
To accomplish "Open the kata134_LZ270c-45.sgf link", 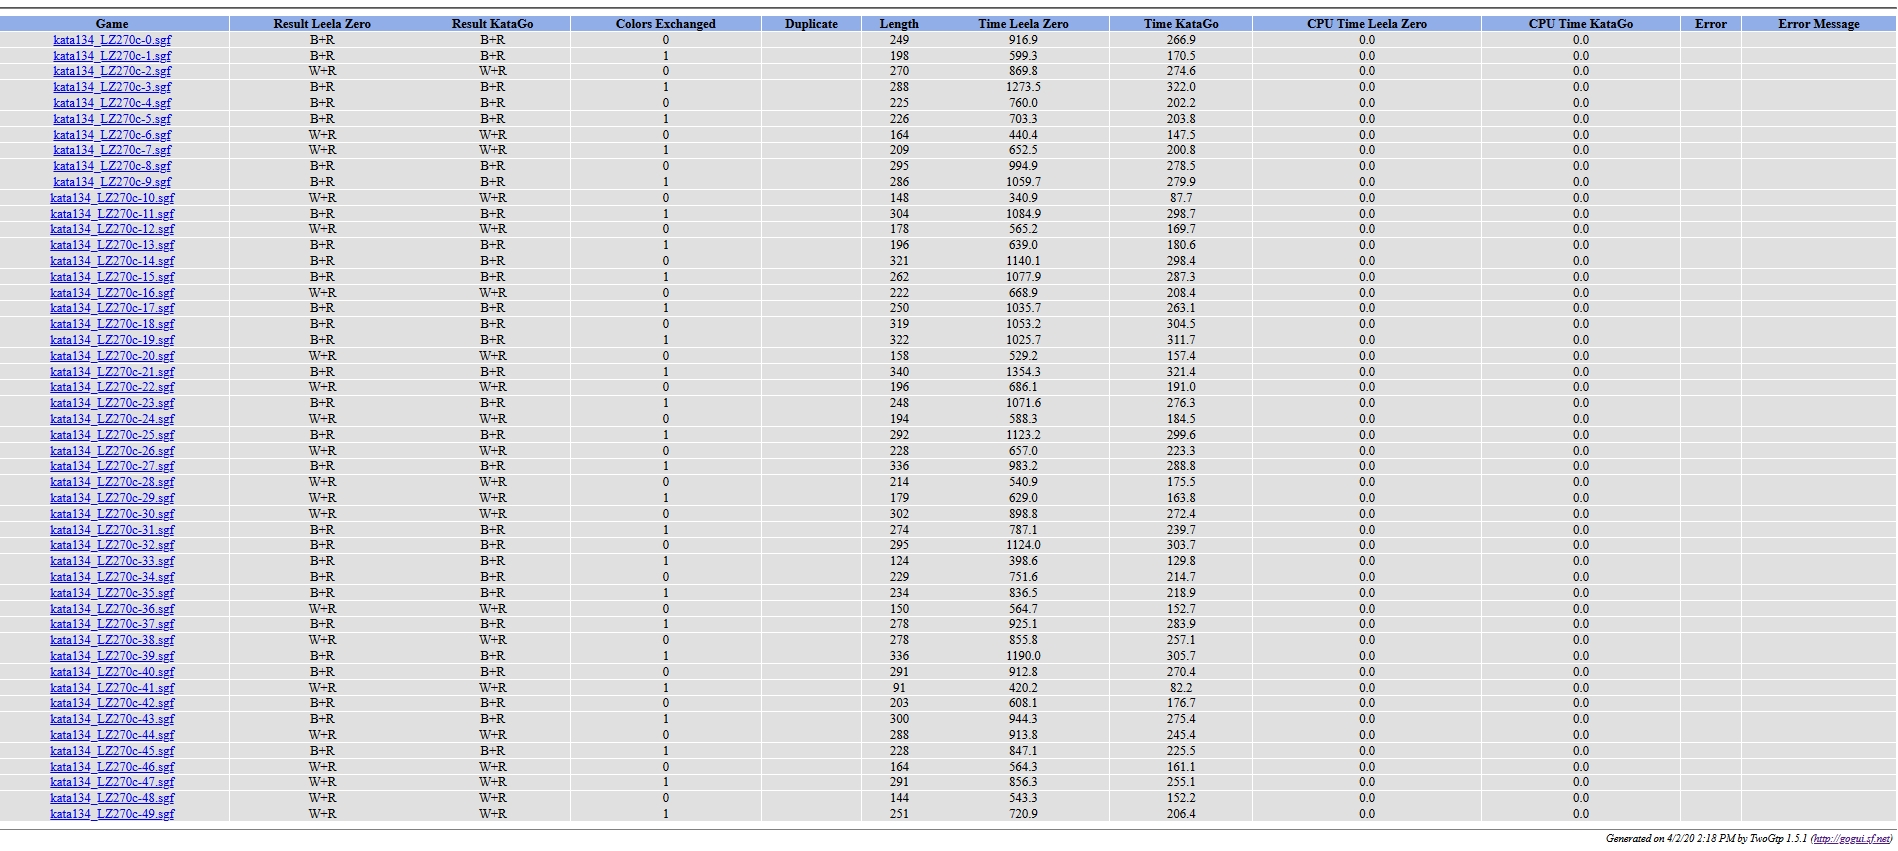I will pyautogui.click(x=112, y=751).
